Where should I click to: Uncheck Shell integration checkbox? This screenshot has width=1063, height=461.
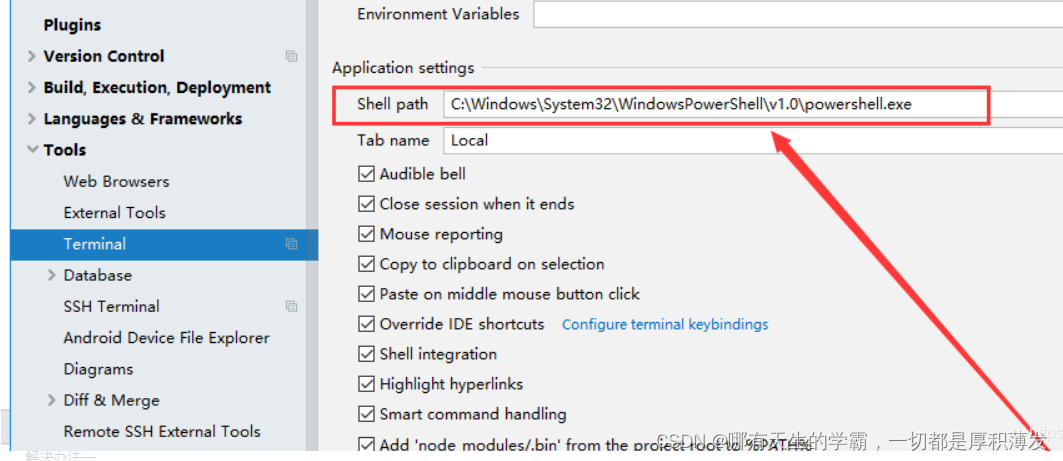click(366, 354)
